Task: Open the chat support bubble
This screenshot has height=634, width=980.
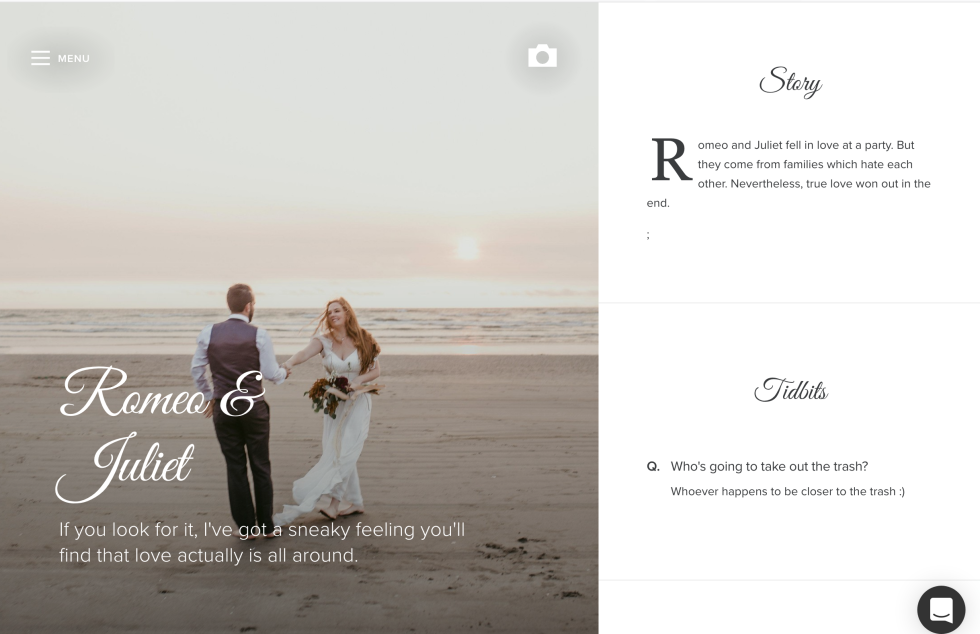Action: (940, 609)
